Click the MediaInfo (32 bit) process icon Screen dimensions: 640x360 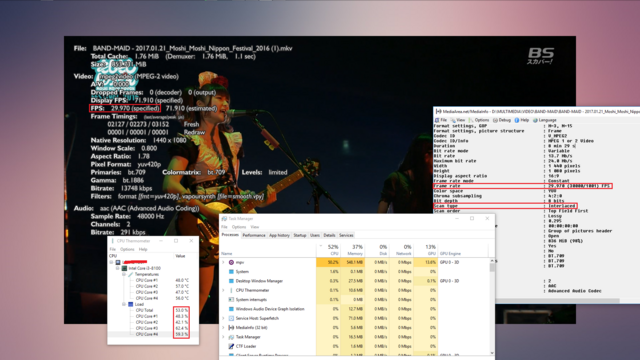click(x=231, y=327)
